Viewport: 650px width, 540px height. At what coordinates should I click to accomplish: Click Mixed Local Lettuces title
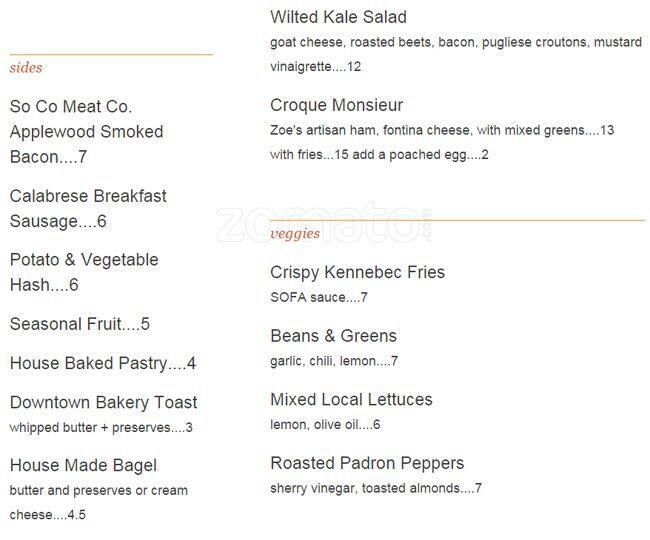[351, 400]
